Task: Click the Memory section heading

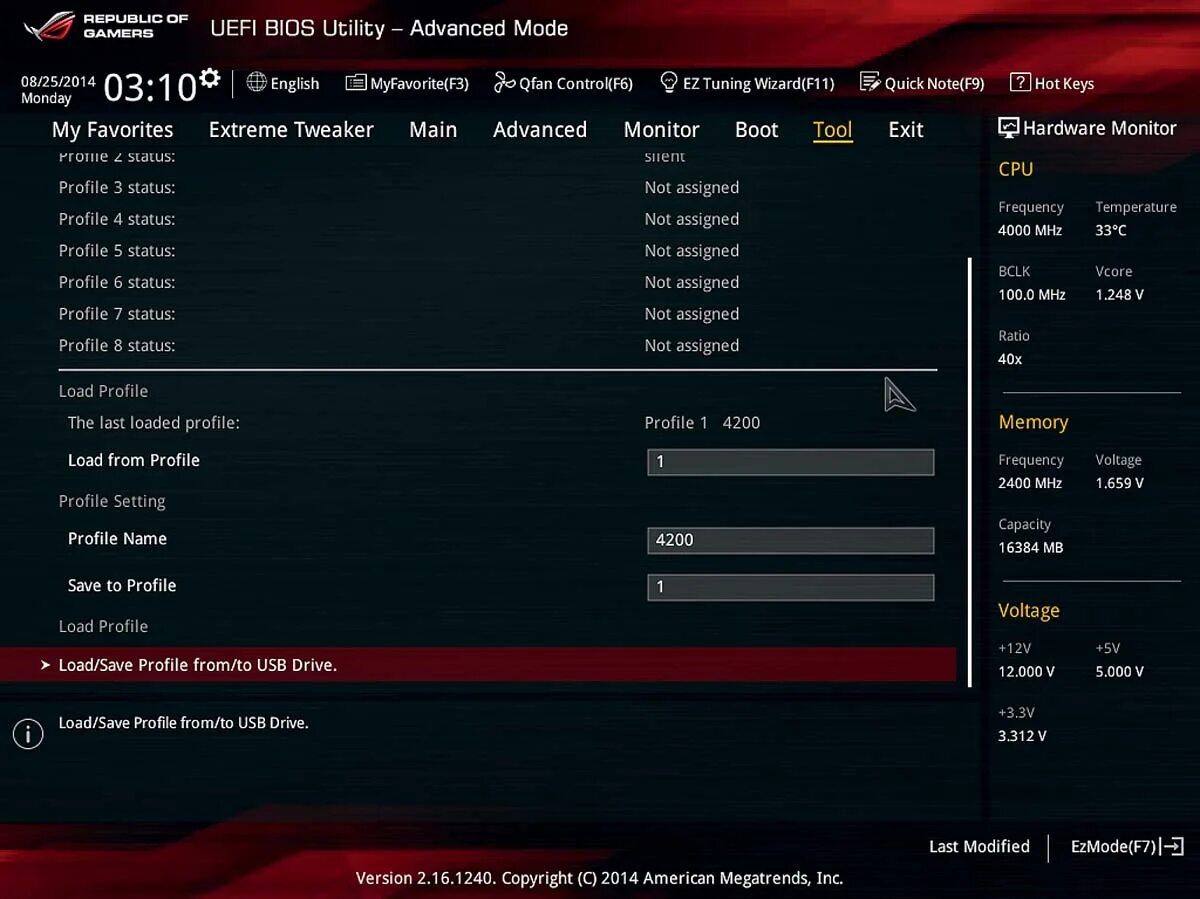Action: click(1033, 422)
